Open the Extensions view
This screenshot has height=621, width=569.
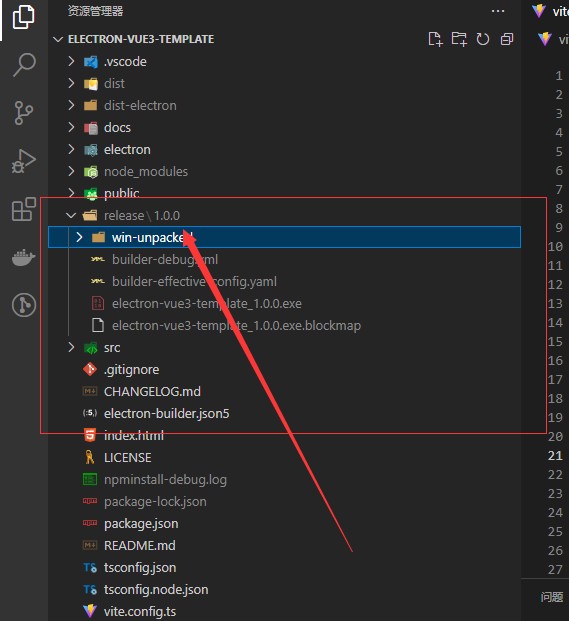[x=24, y=209]
